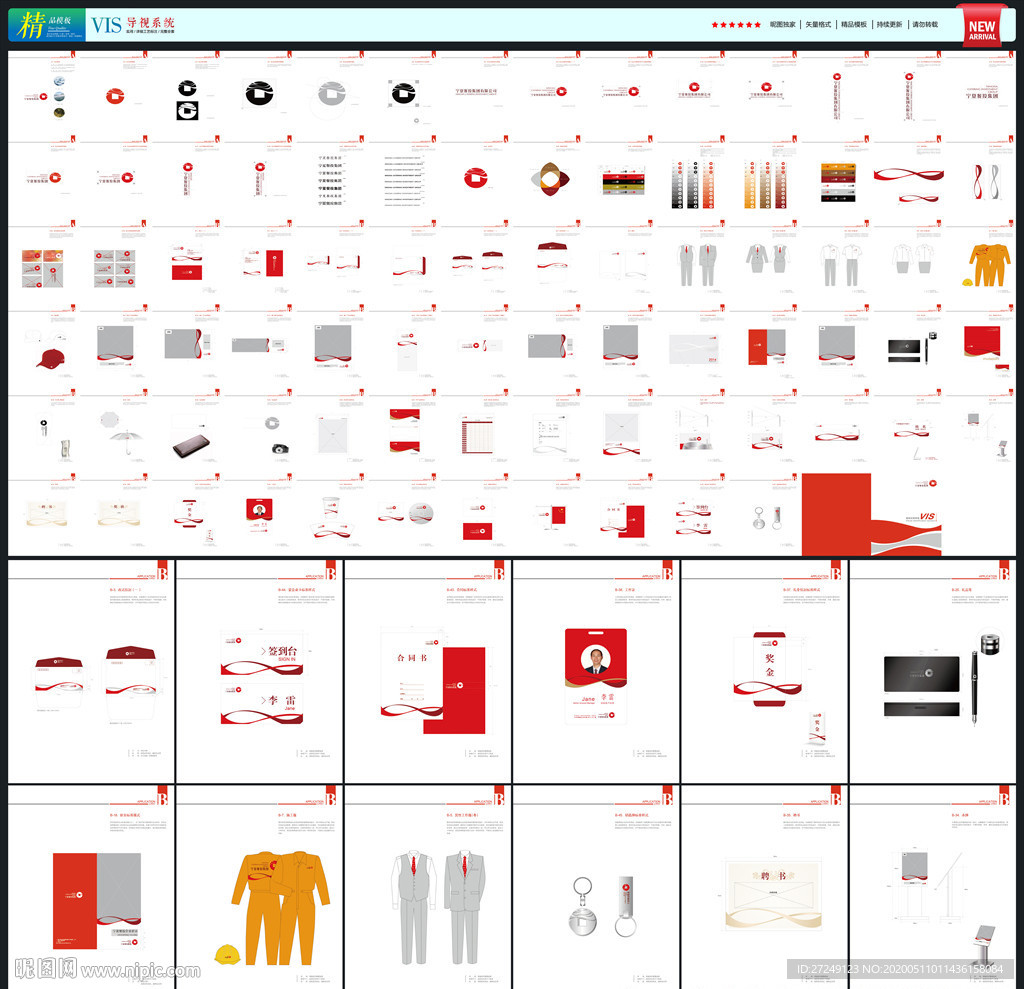Click the 请勿转载 label in the header
1024x989 pixels.
tap(925, 25)
